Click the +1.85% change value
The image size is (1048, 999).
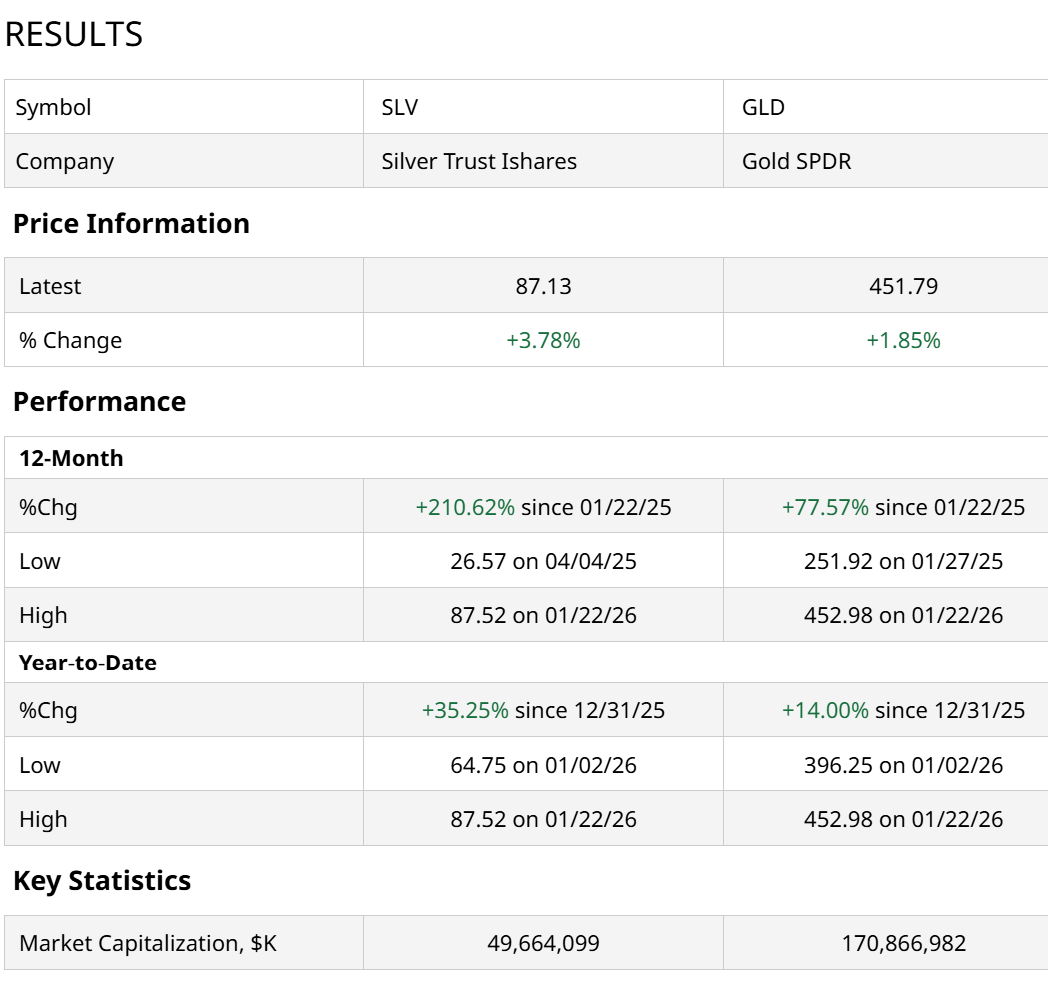(x=903, y=340)
